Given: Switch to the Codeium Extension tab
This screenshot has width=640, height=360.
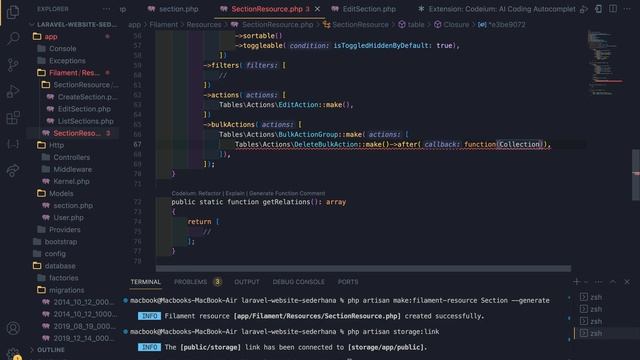Looking at the screenshot, I should 496,9.
